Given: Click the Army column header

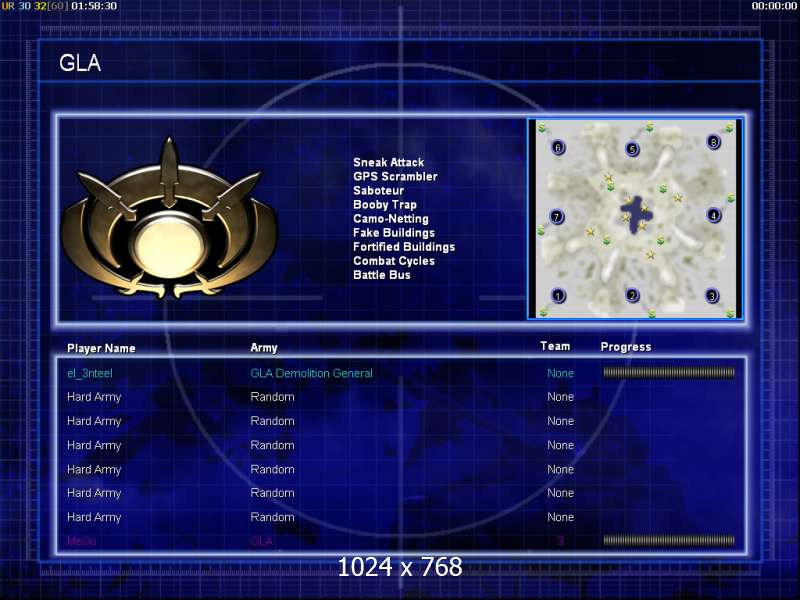Looking at the screenshot, I should coord(264,348).
